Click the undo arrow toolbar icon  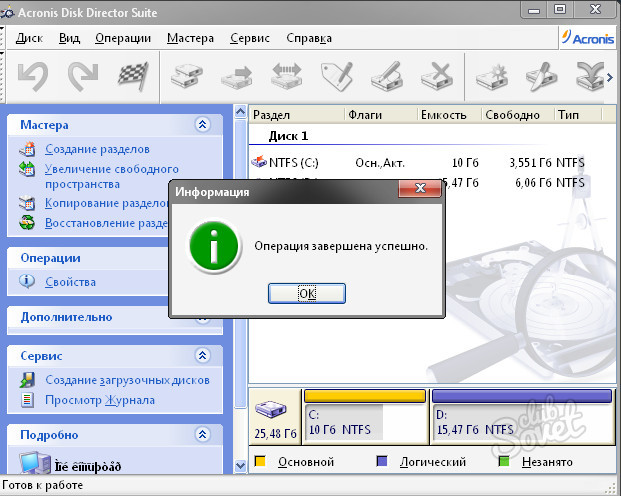33,76
